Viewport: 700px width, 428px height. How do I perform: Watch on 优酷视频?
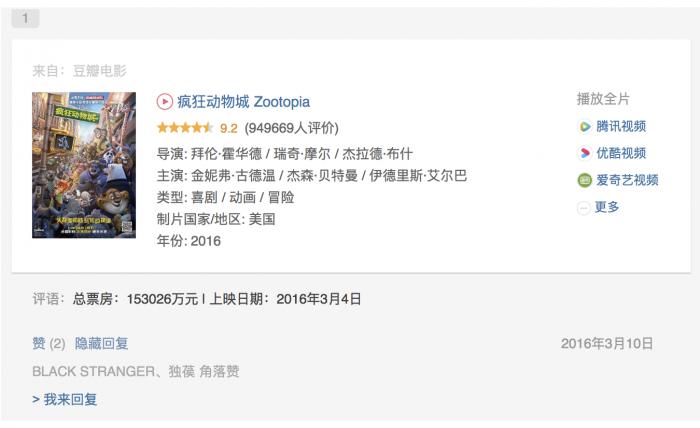click(621, 153)
